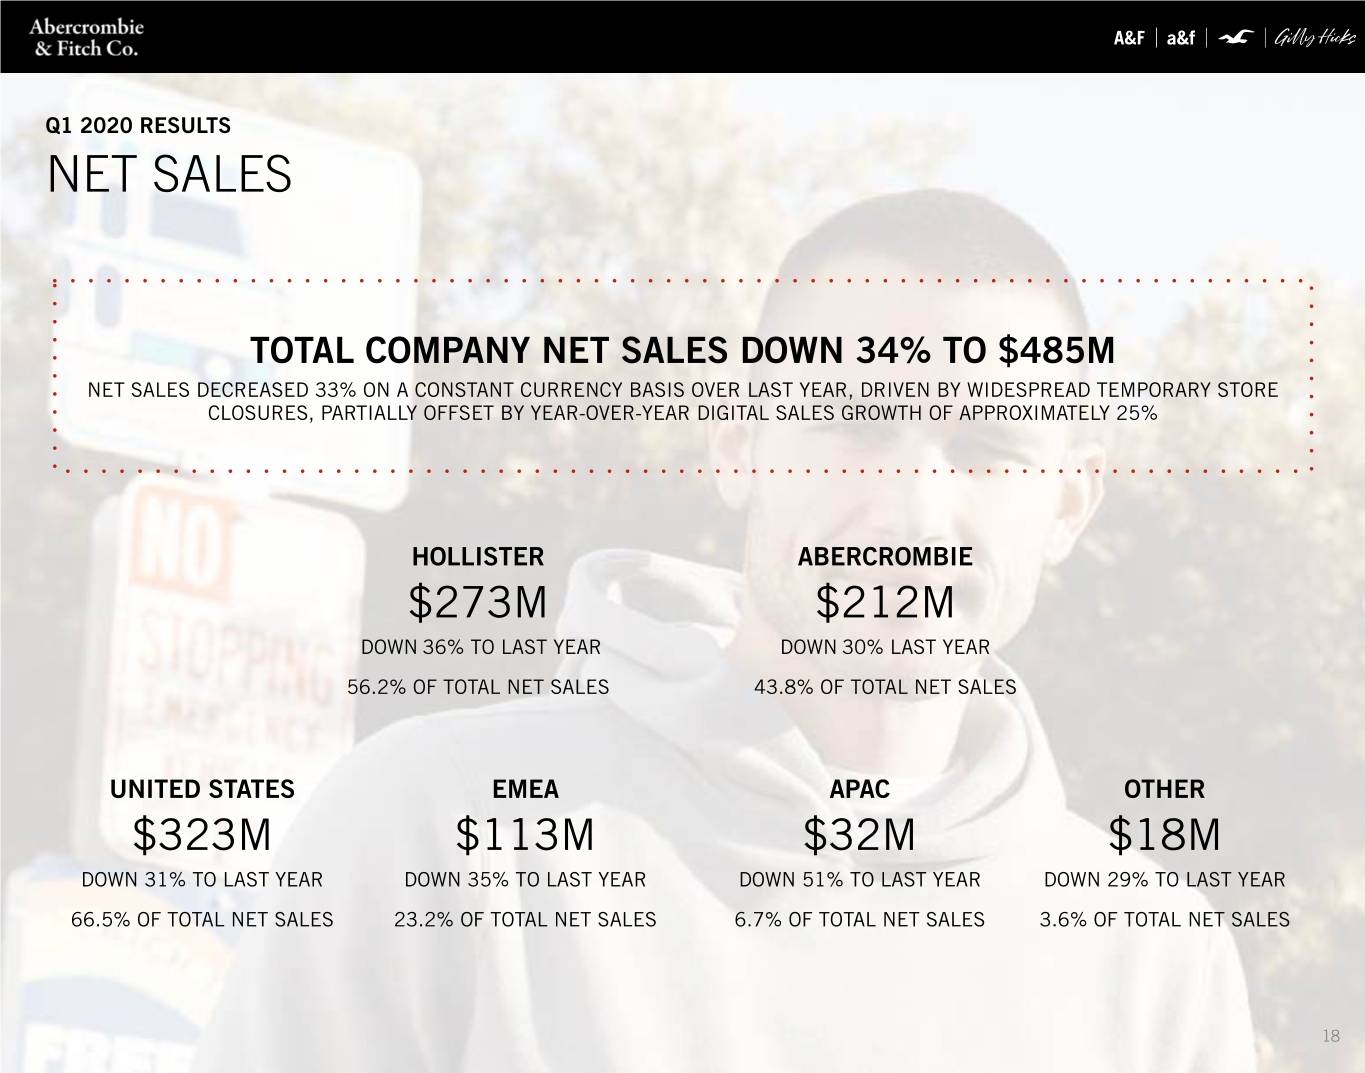Click the lowercase a&f kids brand logo
This screenshot has width=1365, height=1073.
1181,38
